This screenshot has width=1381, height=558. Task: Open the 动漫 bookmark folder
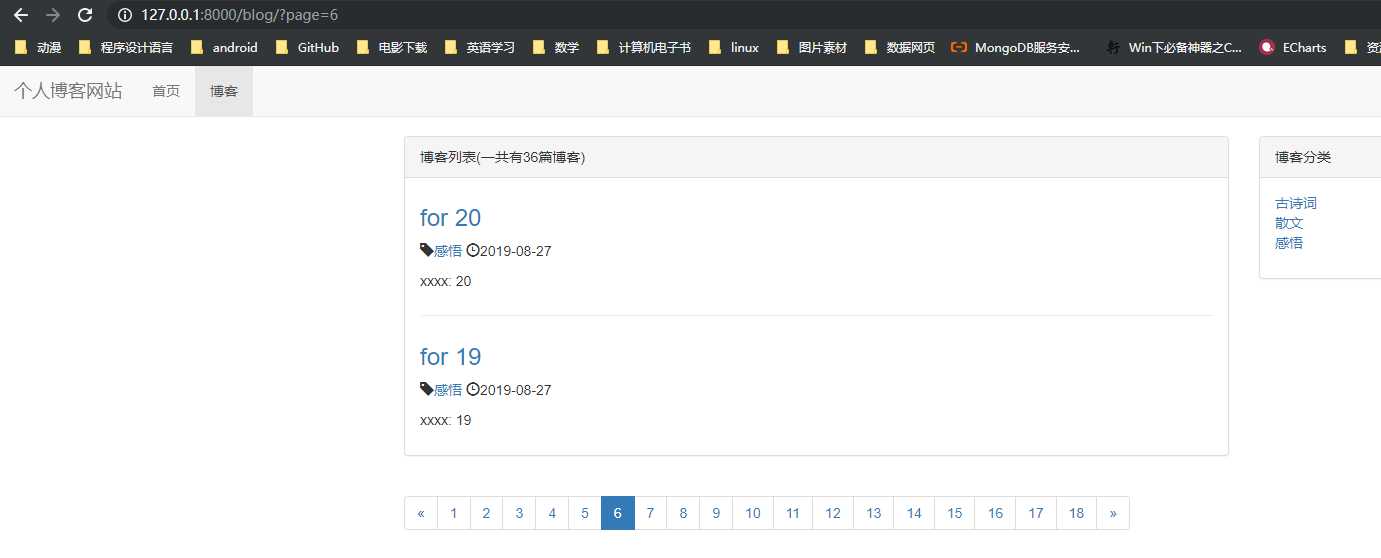[x=38, y=47]
